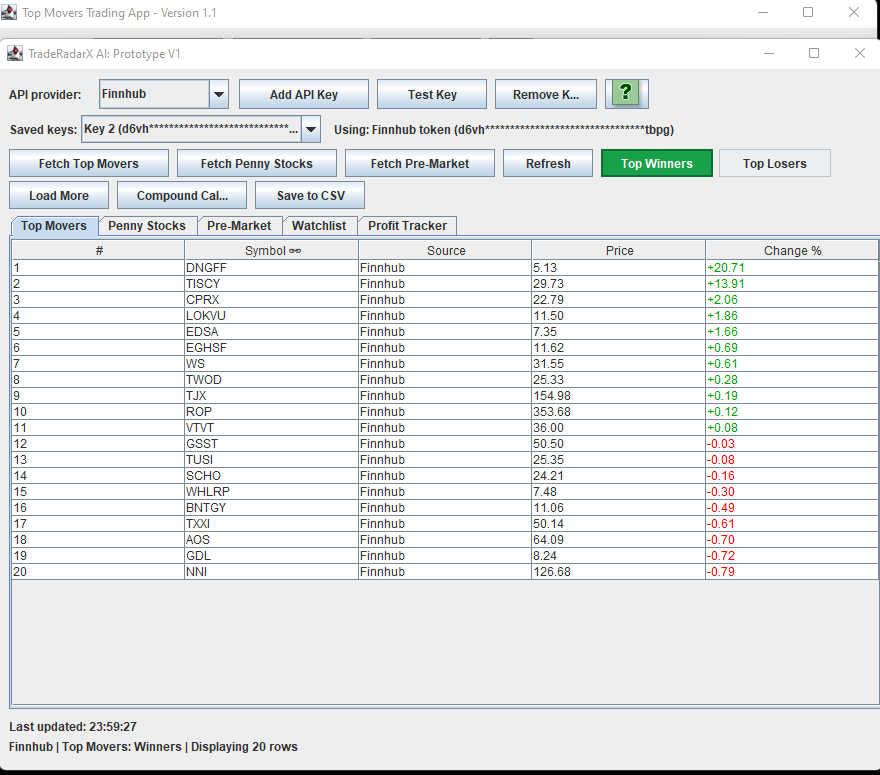Test the current API key
The image size is (880, 775).
click(431, 93)
